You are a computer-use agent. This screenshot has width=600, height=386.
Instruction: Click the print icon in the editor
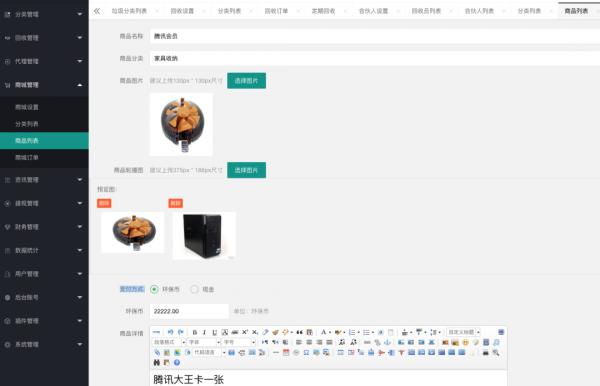click(x=486, y=352)
